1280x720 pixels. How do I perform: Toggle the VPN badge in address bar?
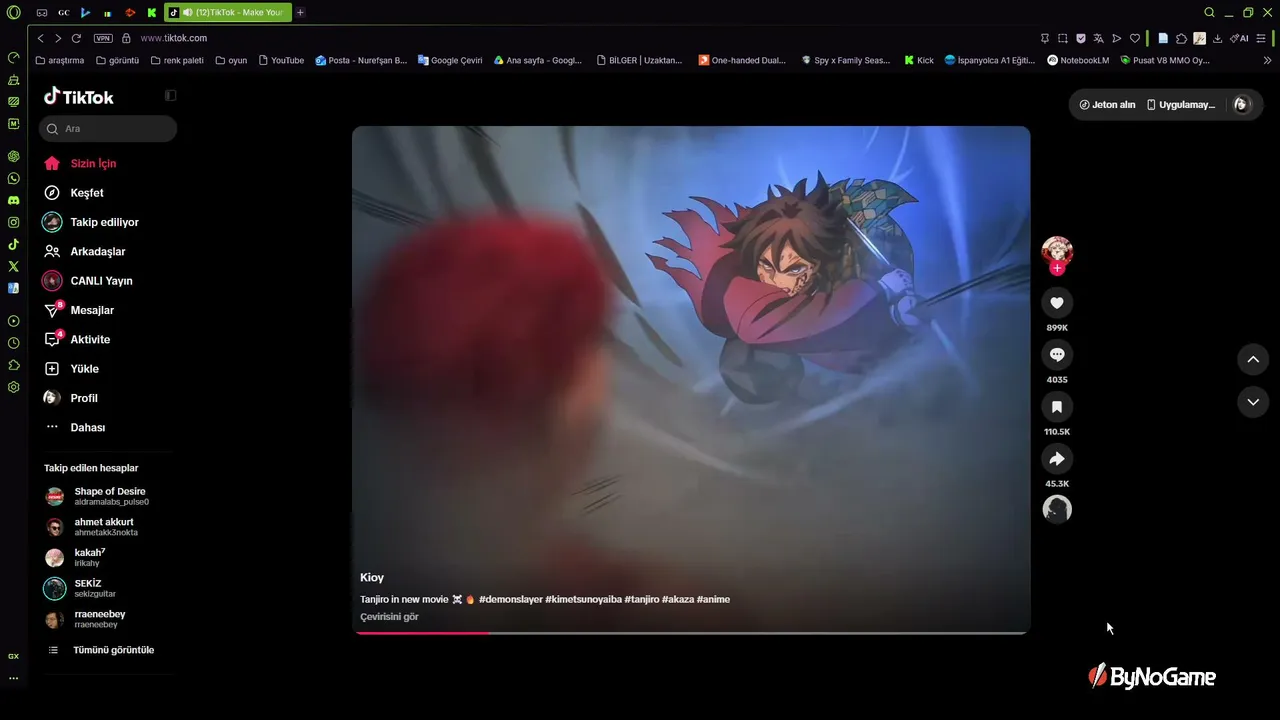[x=103, y=38]
